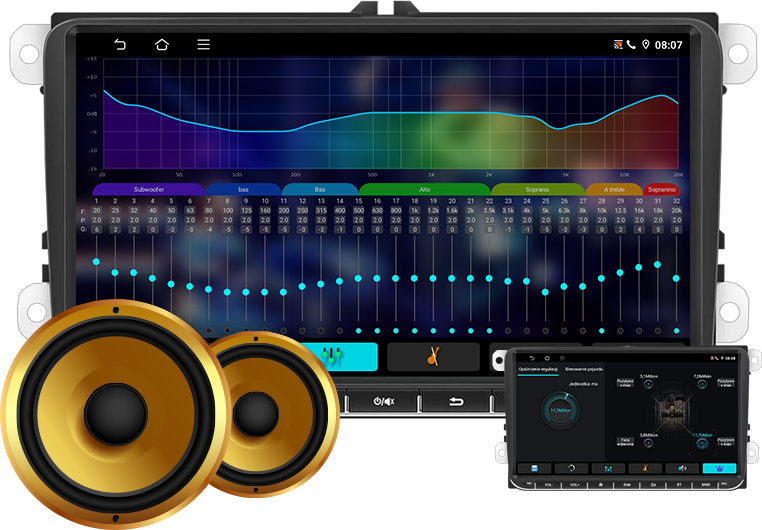762x530 pixels.
Task: Select the cyan equalizer sliders button
Action: pyautogui.click(x=335, y=356)
